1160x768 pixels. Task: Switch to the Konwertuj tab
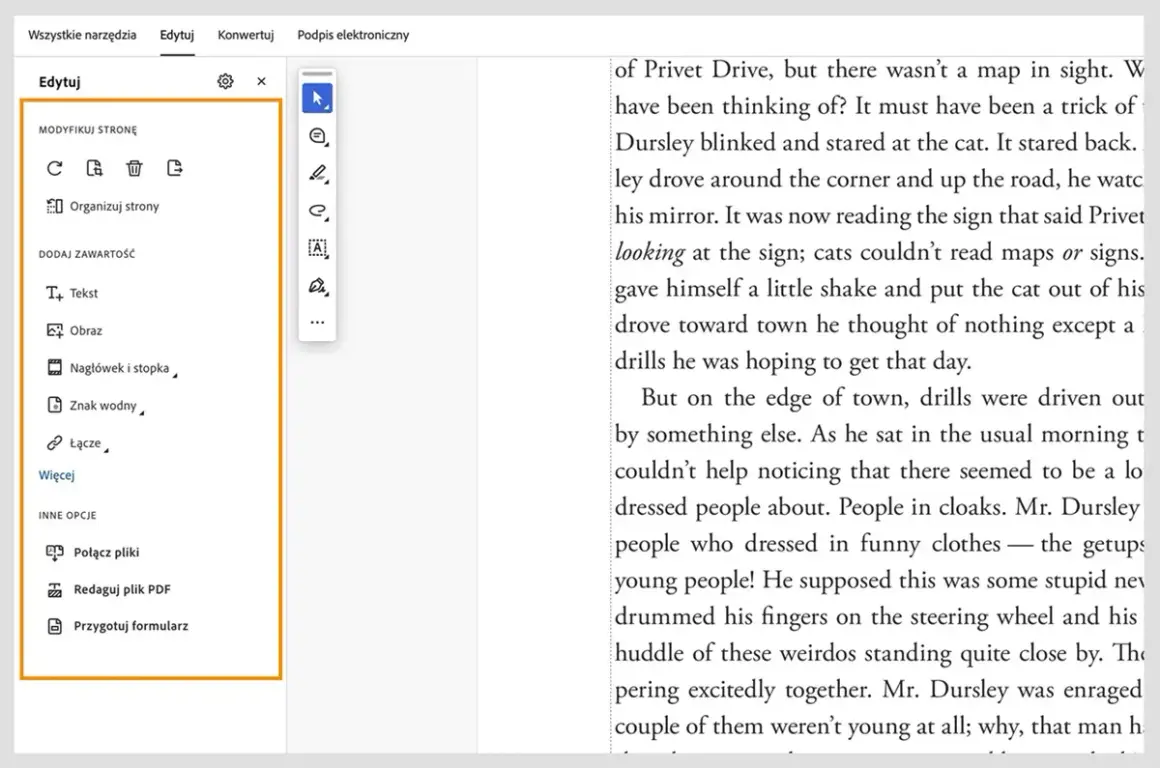[246, 35]
